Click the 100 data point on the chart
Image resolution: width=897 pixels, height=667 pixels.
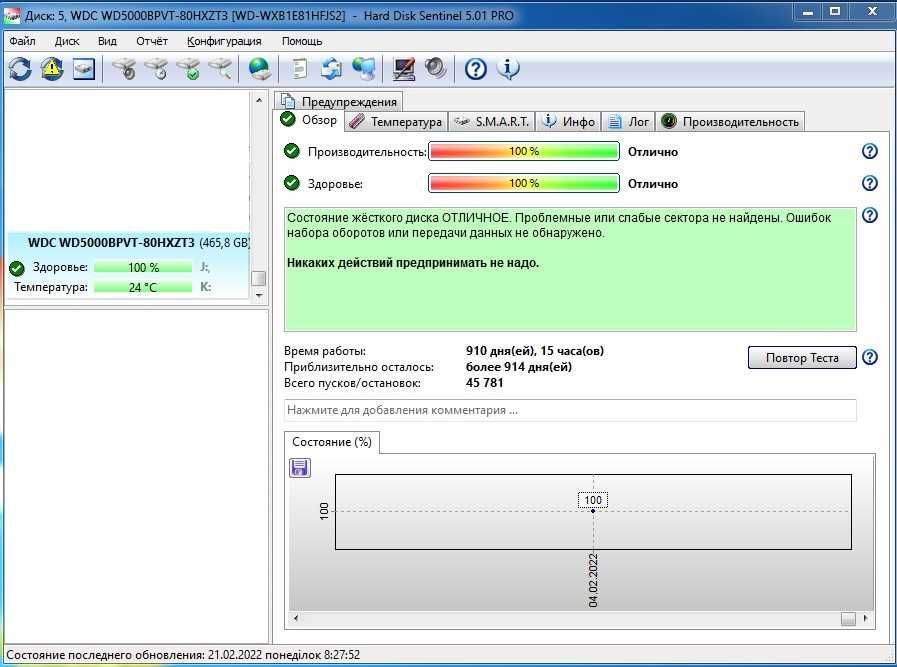click(x=593, y=511)
